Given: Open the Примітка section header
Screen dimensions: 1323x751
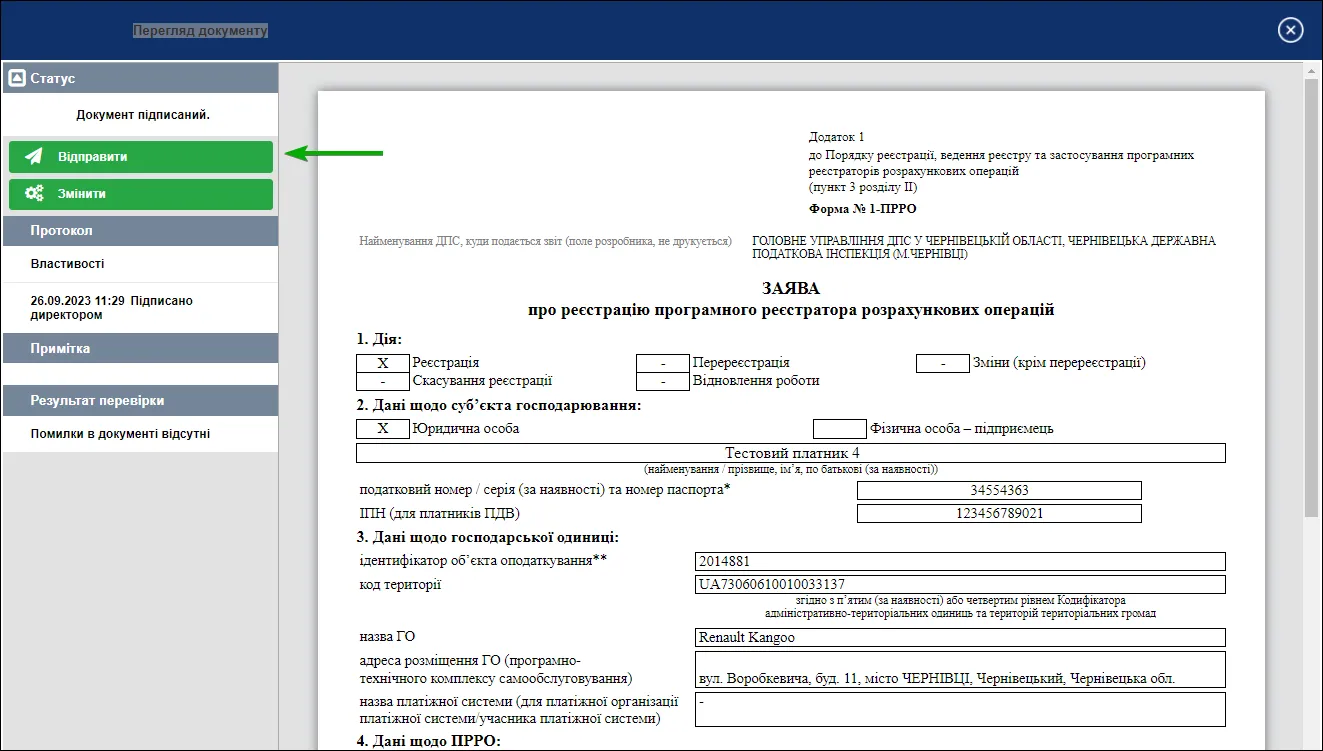Looking at the screenshot, I should tap(140, 348).
